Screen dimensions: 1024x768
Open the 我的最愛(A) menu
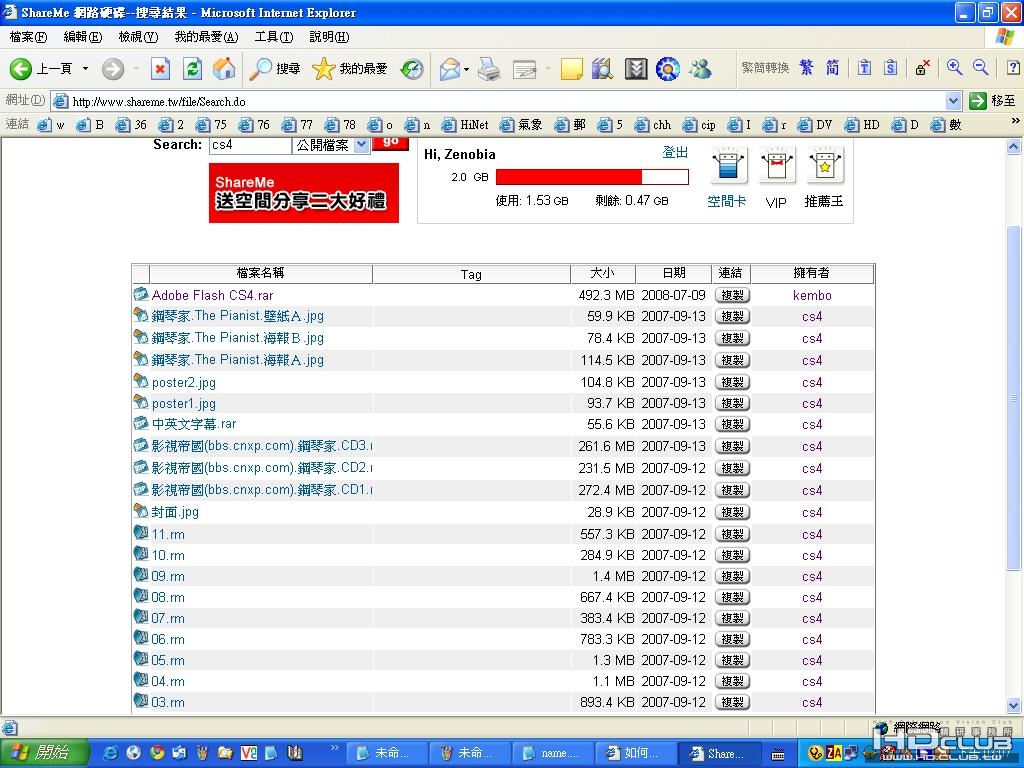[206, 37]
